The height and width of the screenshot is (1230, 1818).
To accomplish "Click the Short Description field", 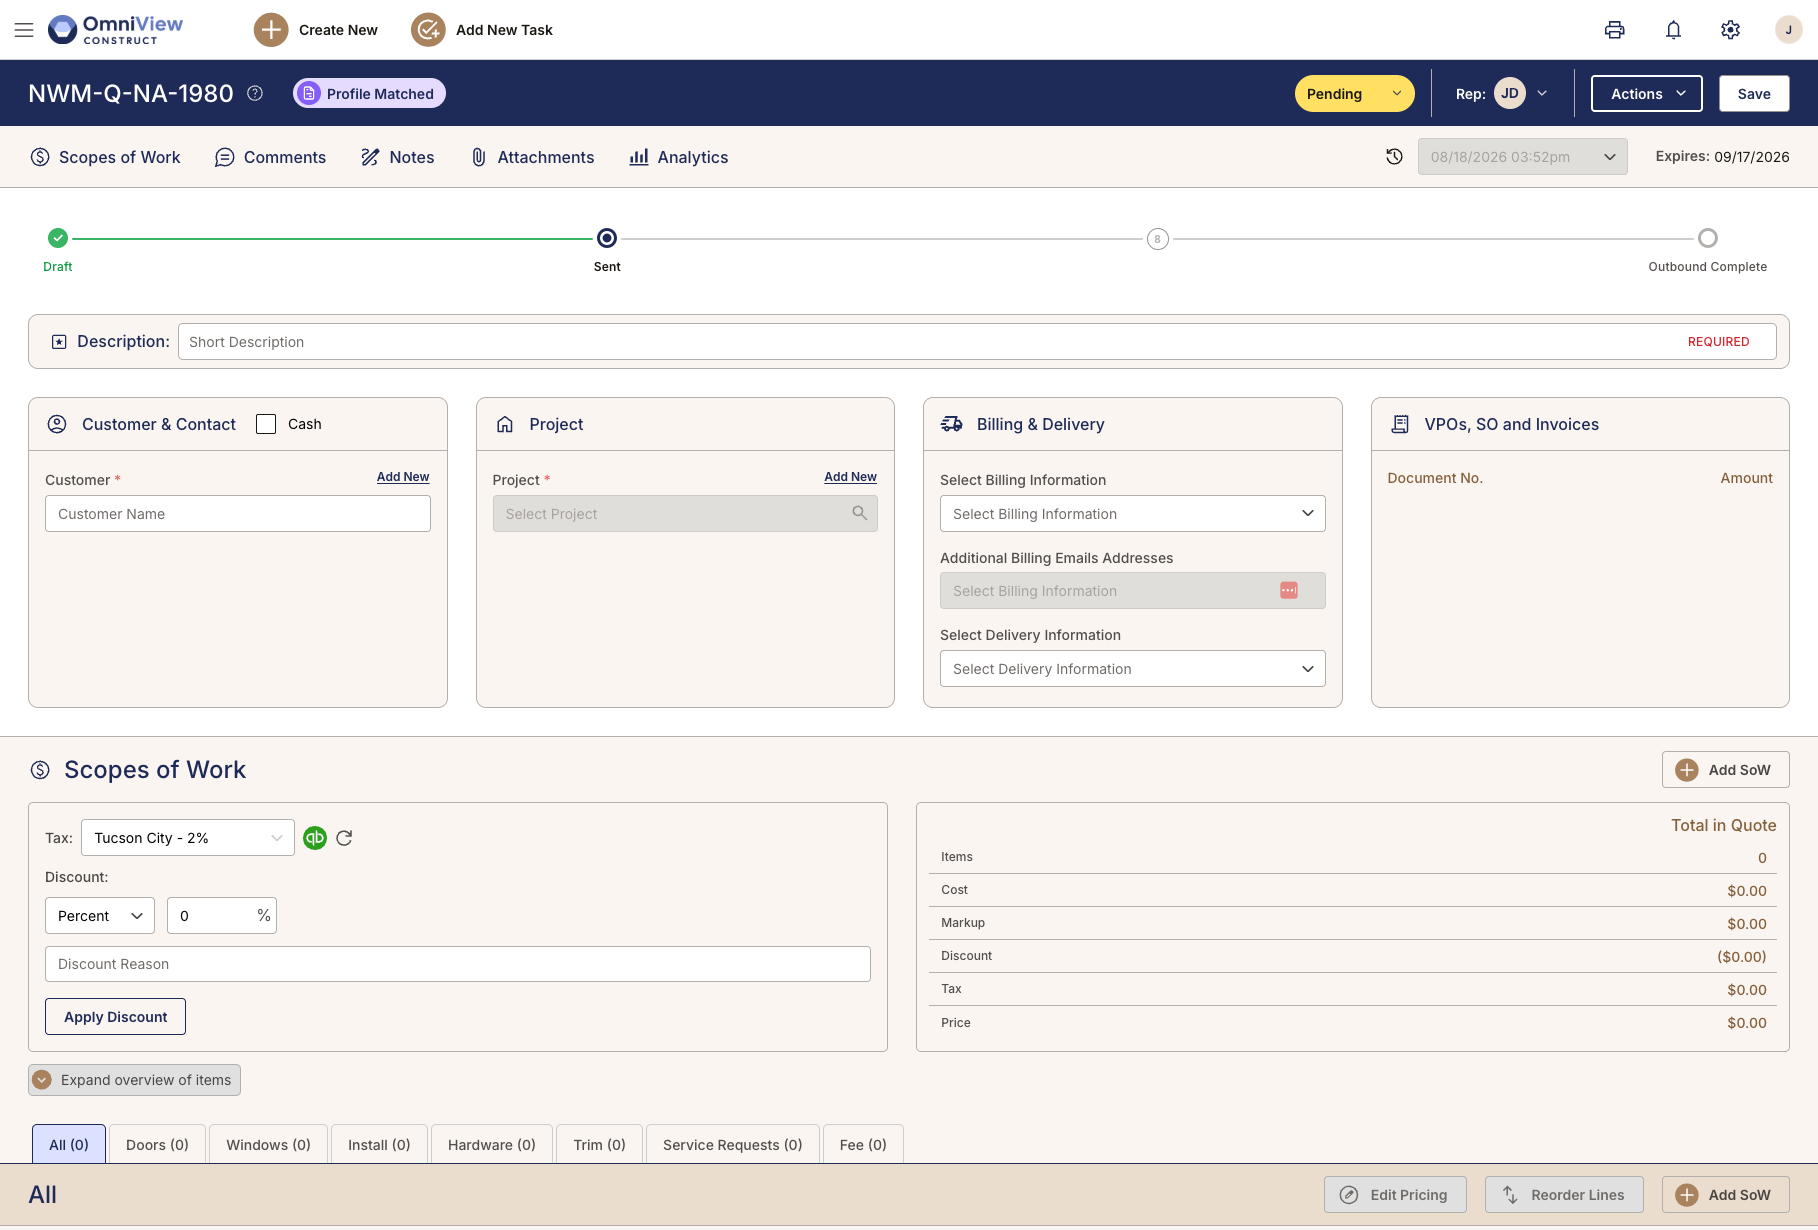I will (977, 342).
